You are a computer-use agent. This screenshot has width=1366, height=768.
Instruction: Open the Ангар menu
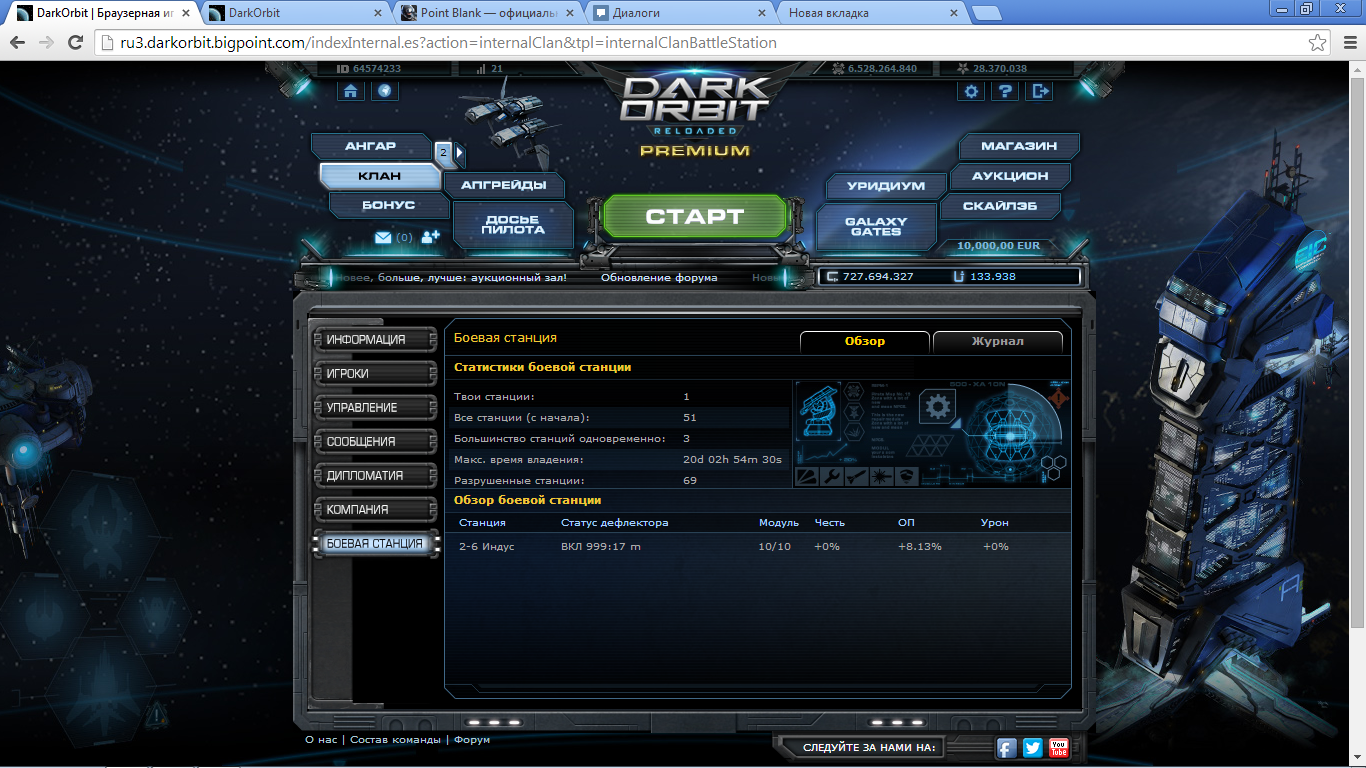coord(371,146)
